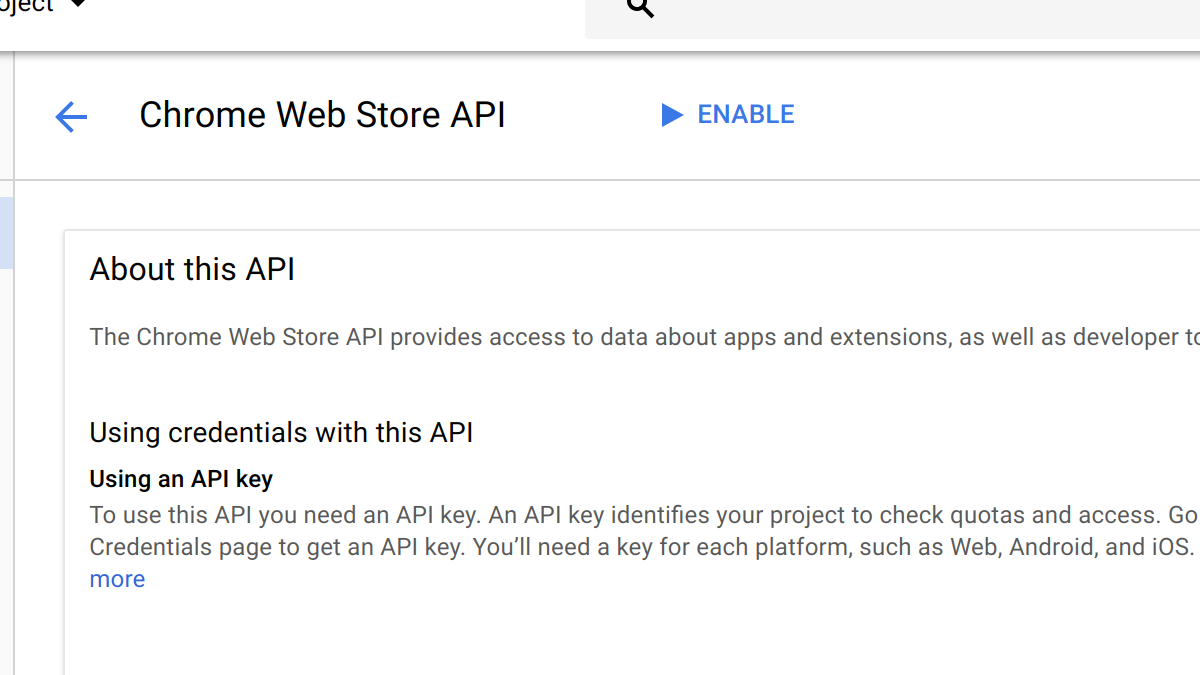Screen dimensions: 1200x675
Task: Click the triangle icon of the Enable control
Action: click(x=671, y=115)
